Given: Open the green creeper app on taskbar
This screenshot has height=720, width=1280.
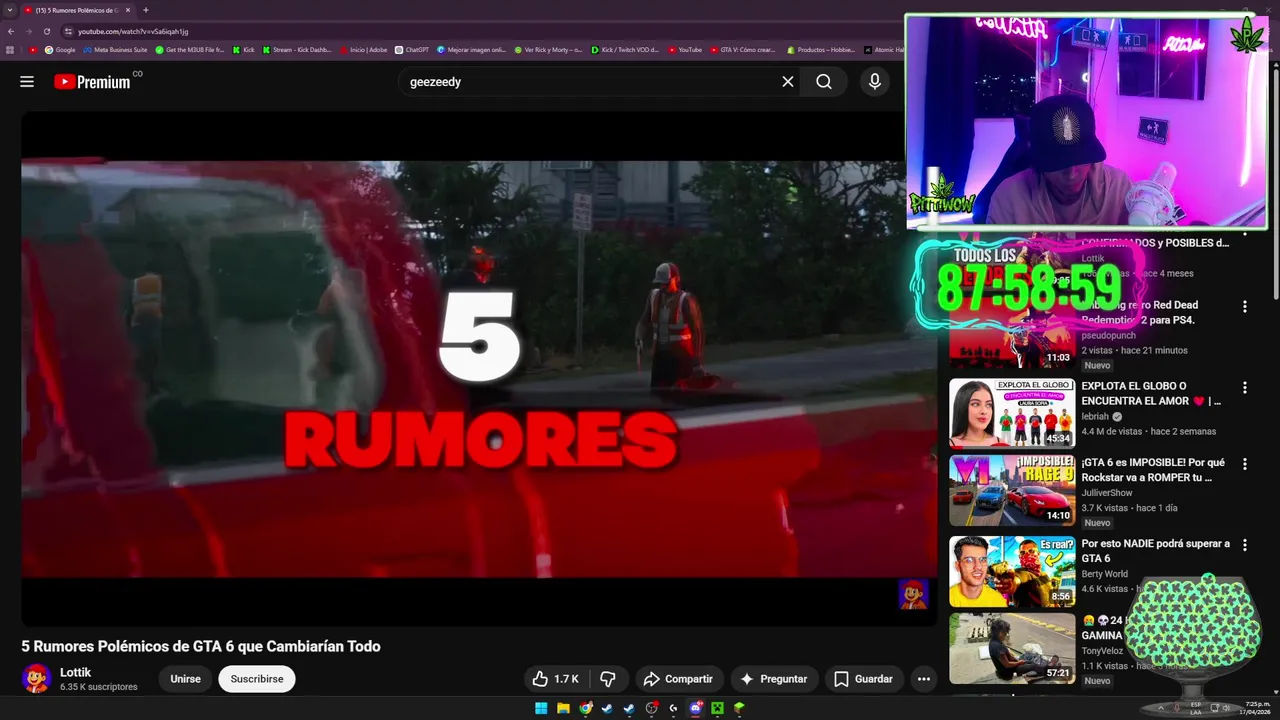Looking at the screenshot, I should 717,708.
